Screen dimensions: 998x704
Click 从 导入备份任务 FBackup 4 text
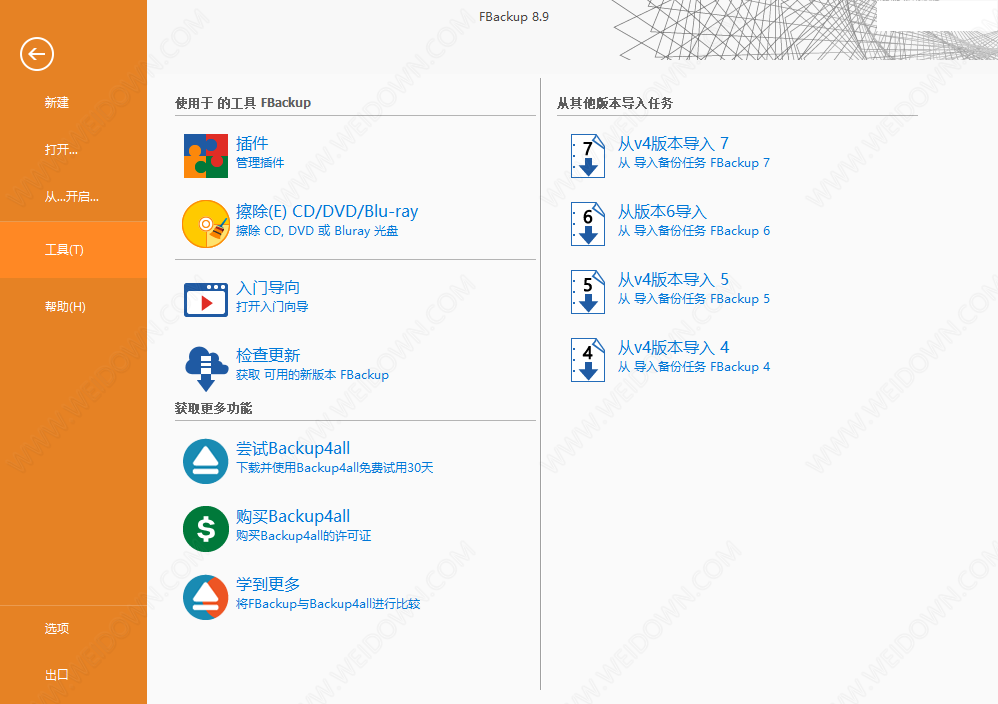click(694, 367)
